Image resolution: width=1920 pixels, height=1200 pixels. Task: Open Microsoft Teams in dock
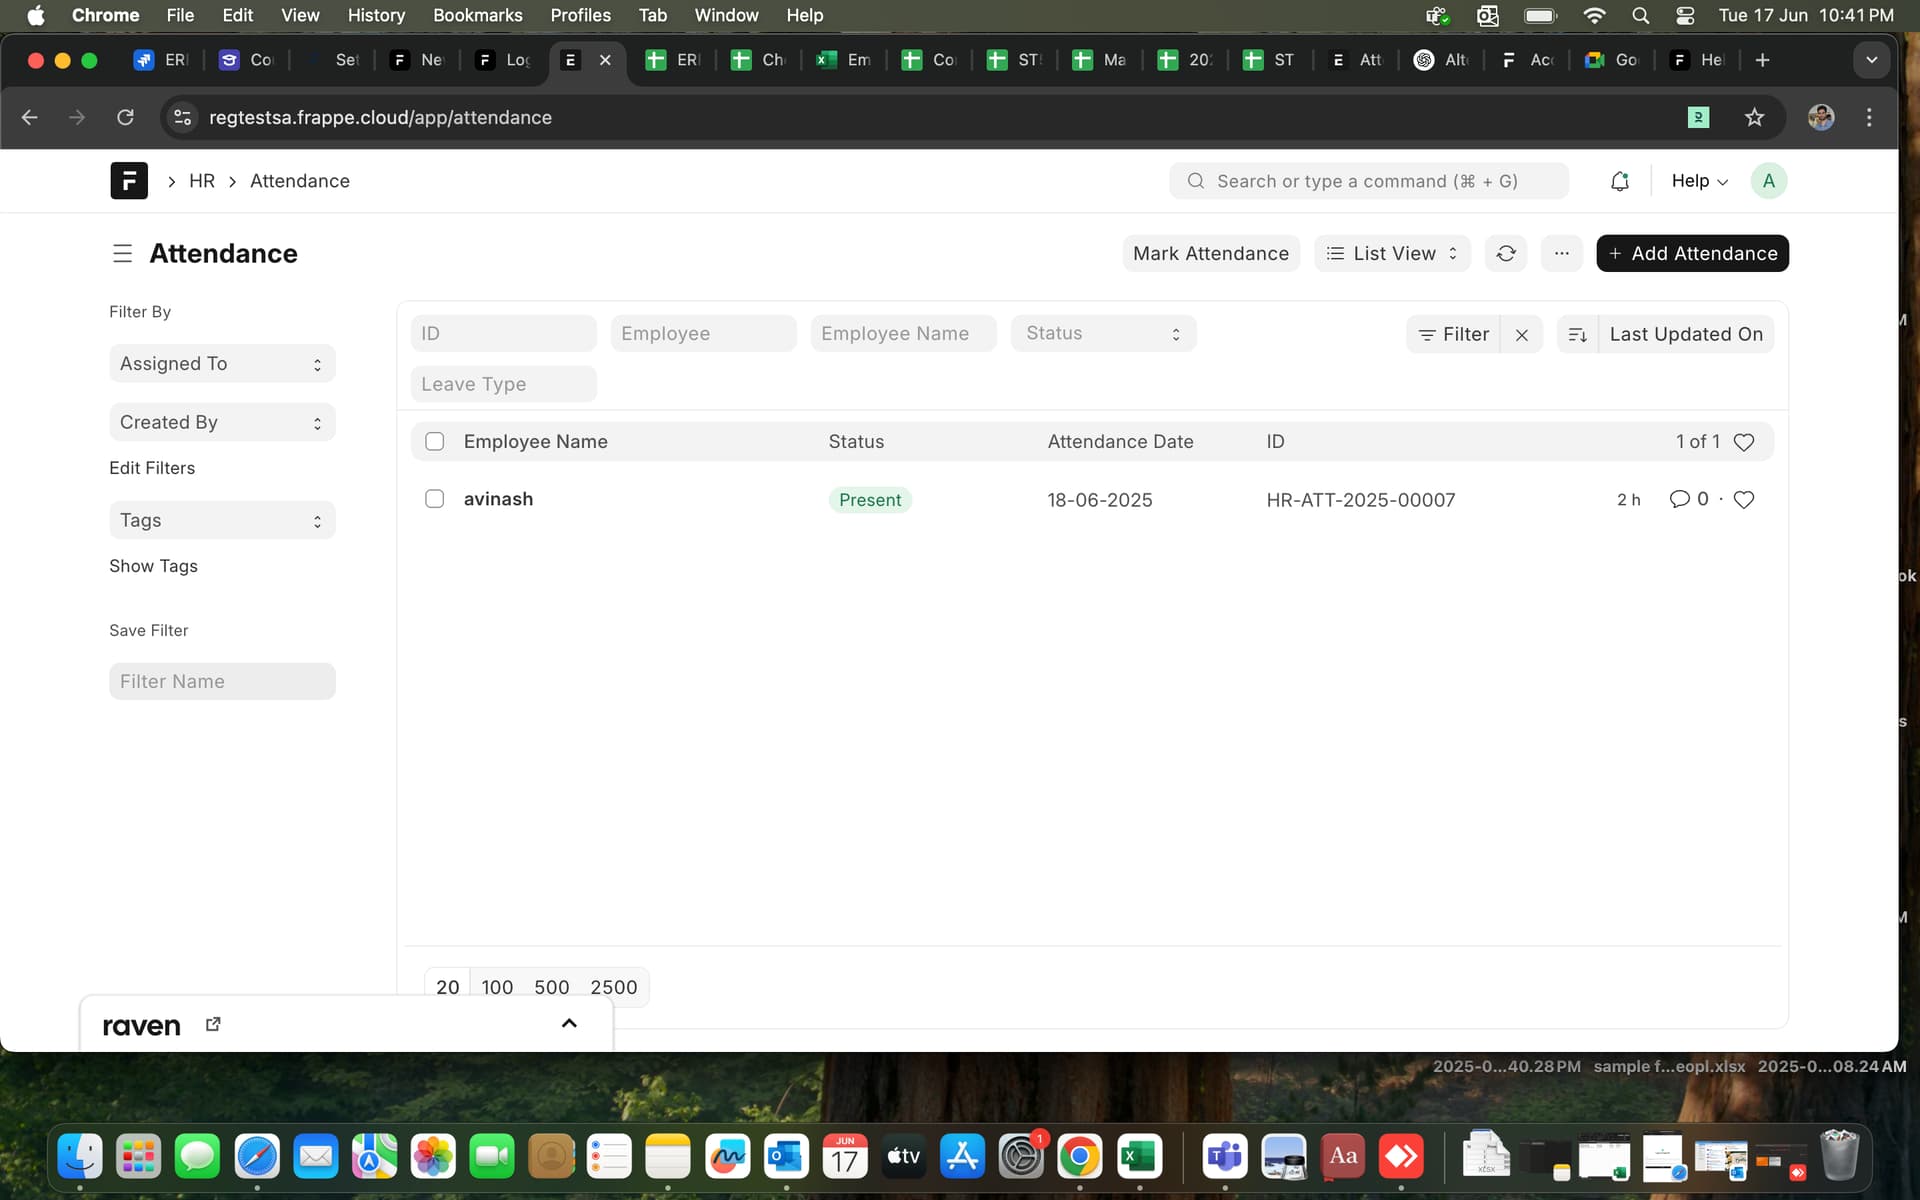1225,1157
